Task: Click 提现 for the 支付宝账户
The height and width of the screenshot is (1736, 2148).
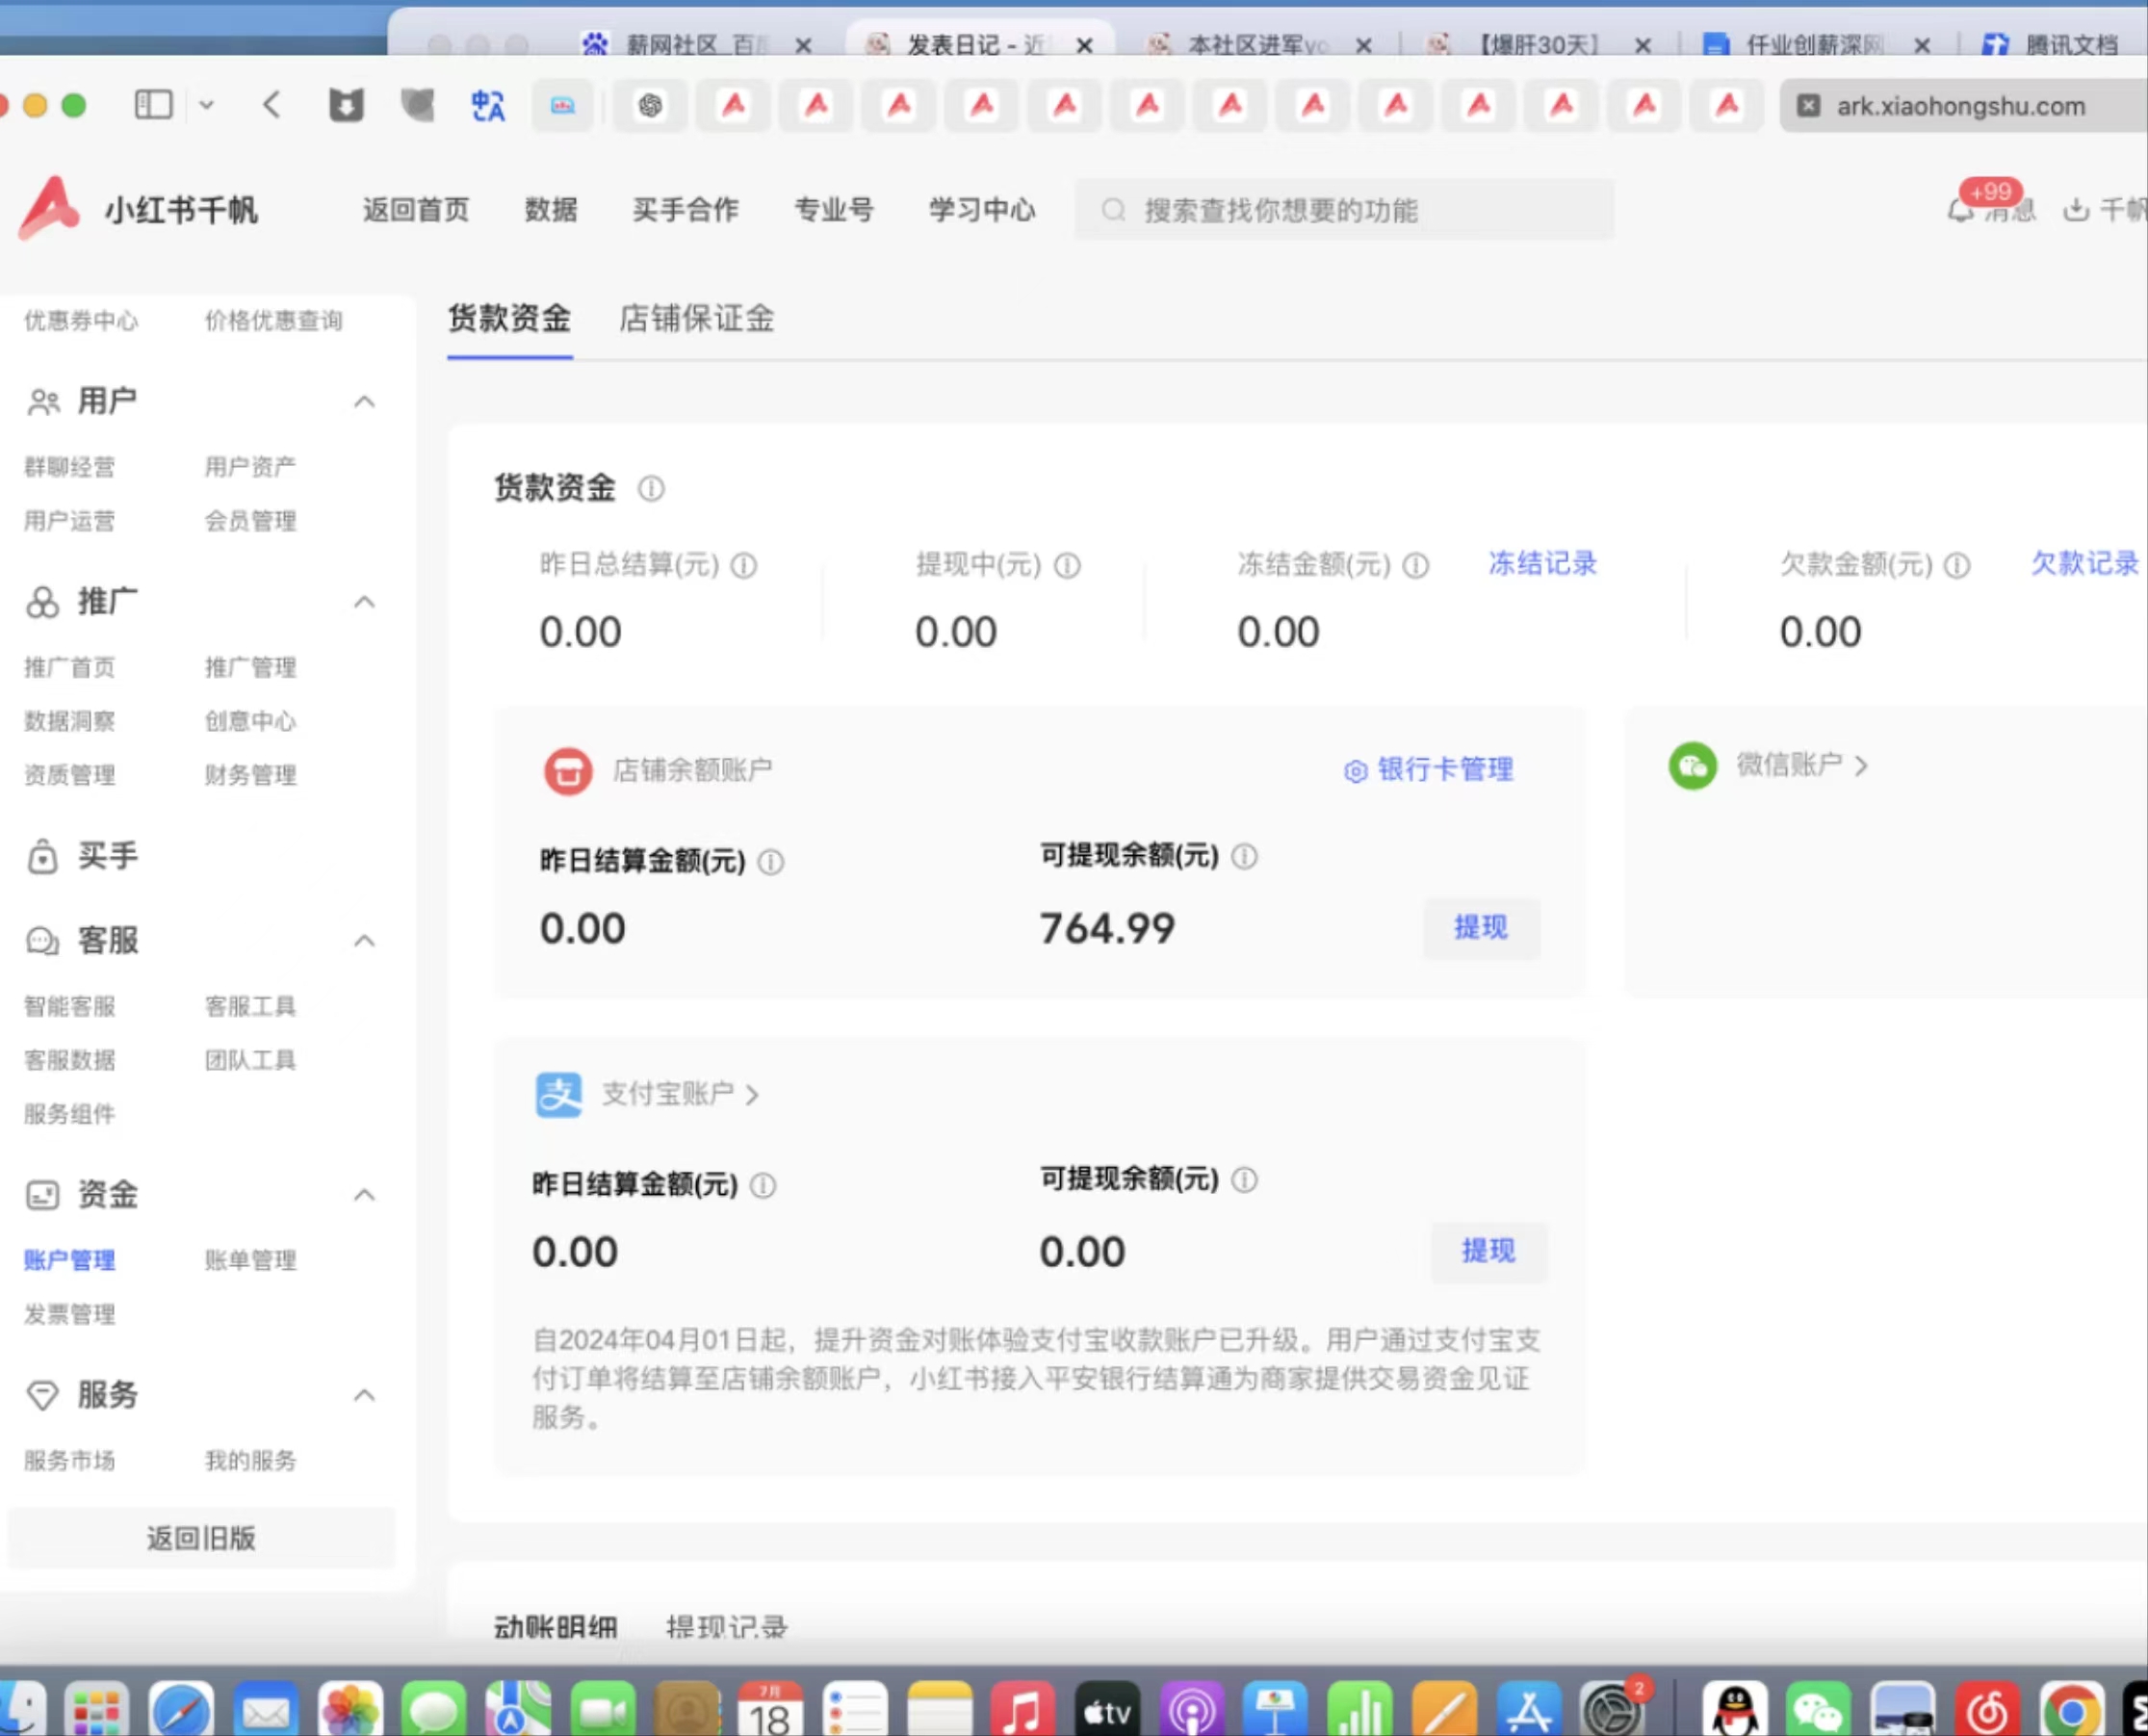Action: point(1489,1251)
